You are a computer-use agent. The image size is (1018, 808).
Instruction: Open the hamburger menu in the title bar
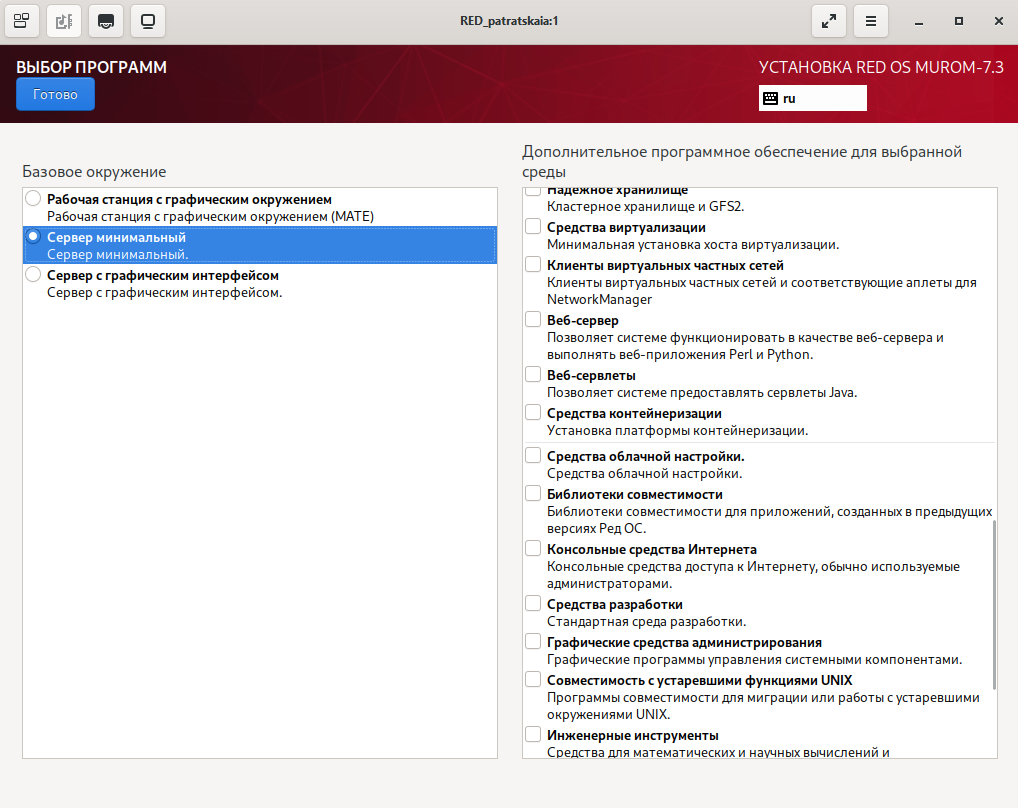[x=871, y=21]
